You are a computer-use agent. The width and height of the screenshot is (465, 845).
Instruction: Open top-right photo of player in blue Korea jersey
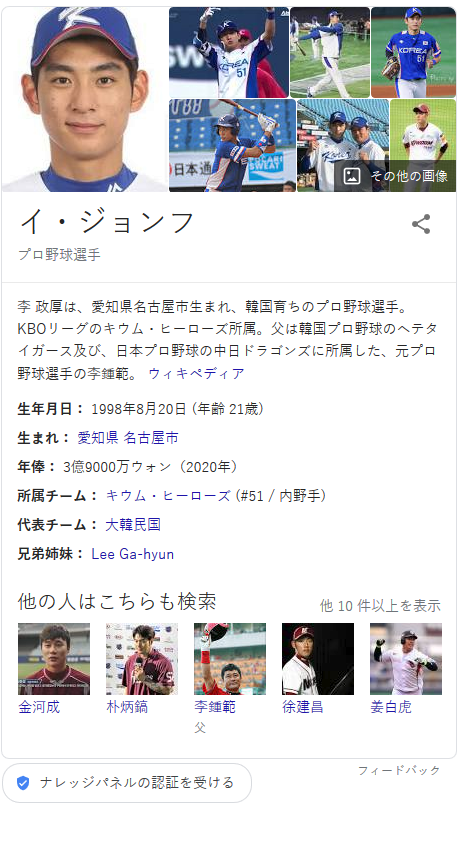413,52
